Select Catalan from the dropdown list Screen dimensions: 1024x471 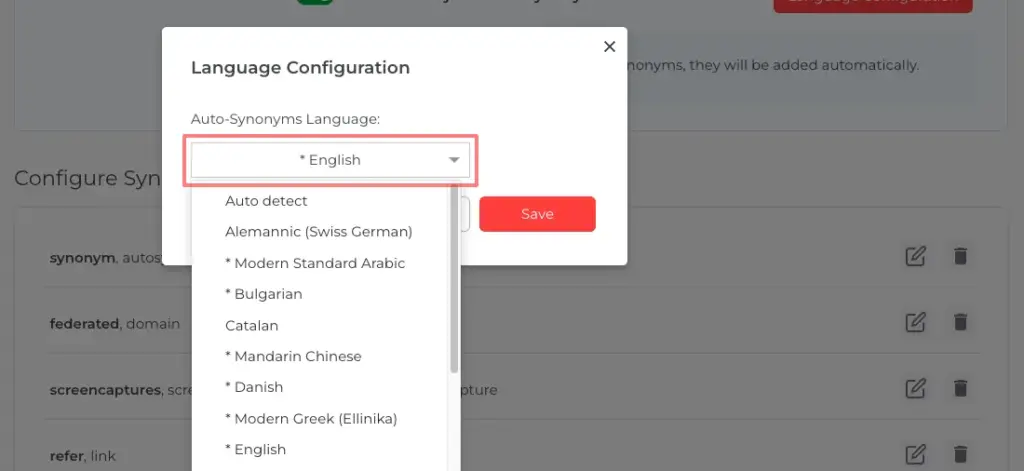pyautogui.click(x=252, y=325)
